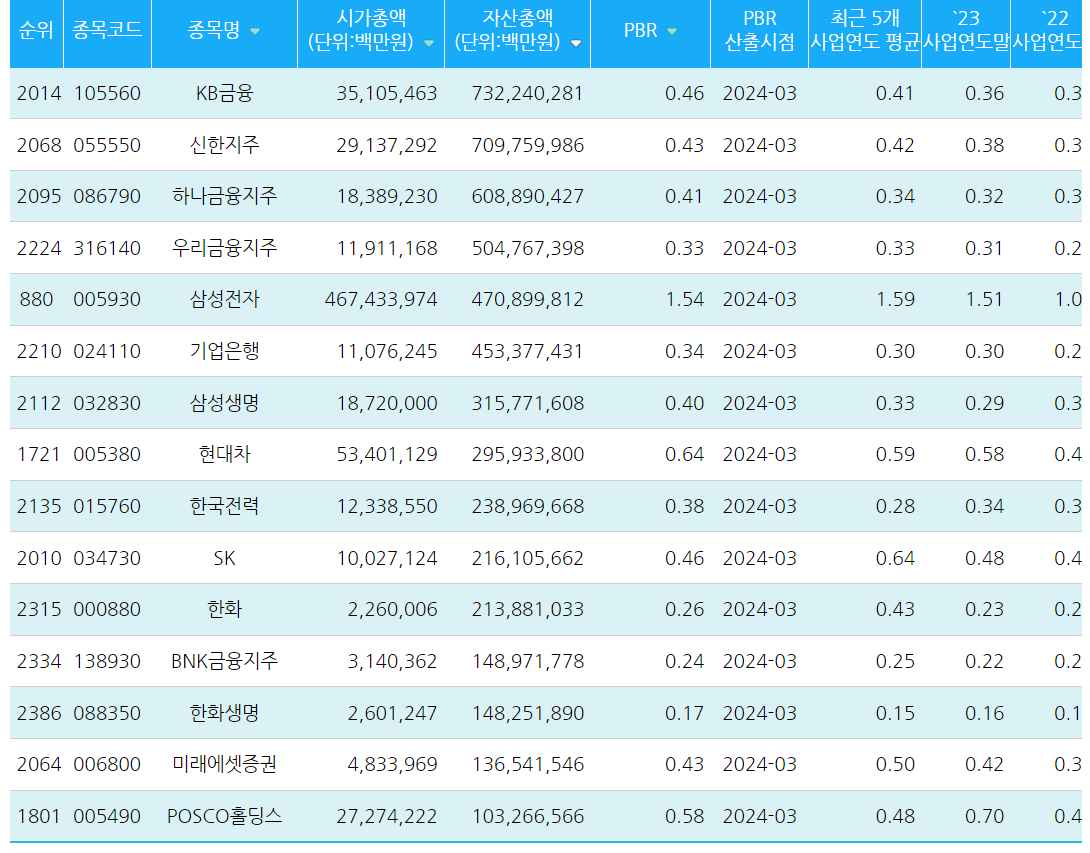Sort by 종목명 dropdown arrow

[x=255, y=31]
